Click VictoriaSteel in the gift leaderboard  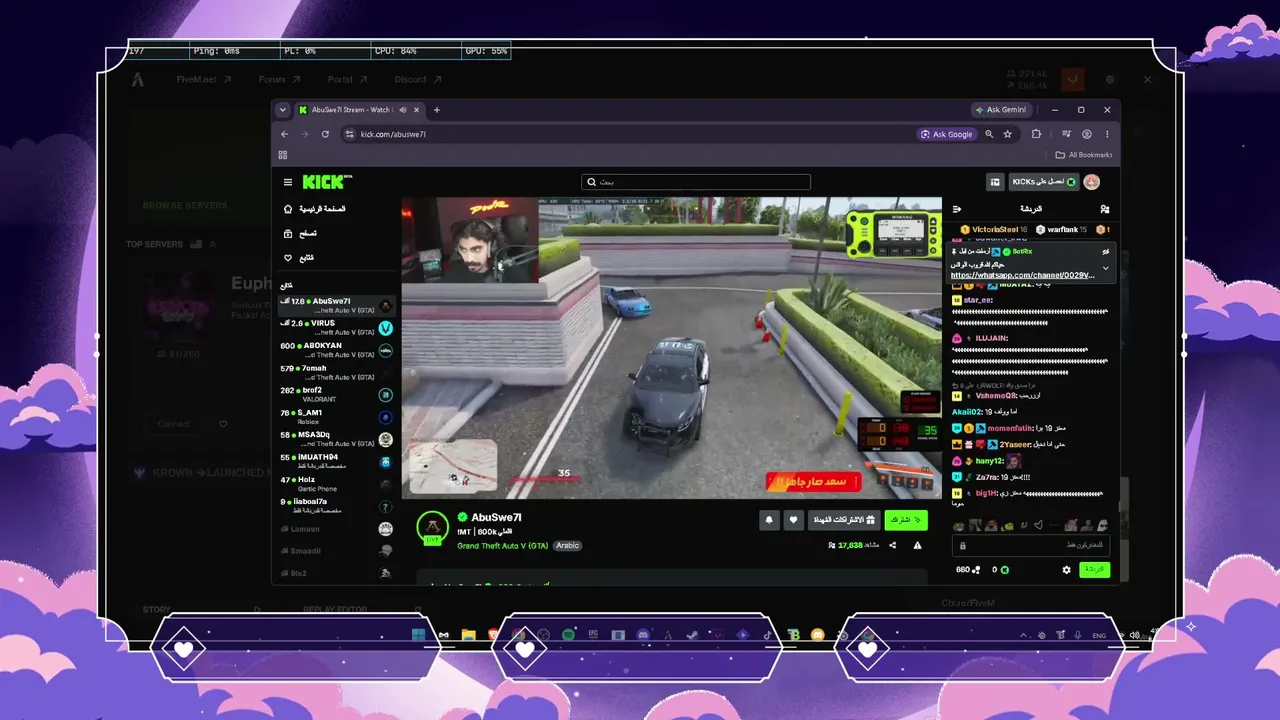point(994,230)
